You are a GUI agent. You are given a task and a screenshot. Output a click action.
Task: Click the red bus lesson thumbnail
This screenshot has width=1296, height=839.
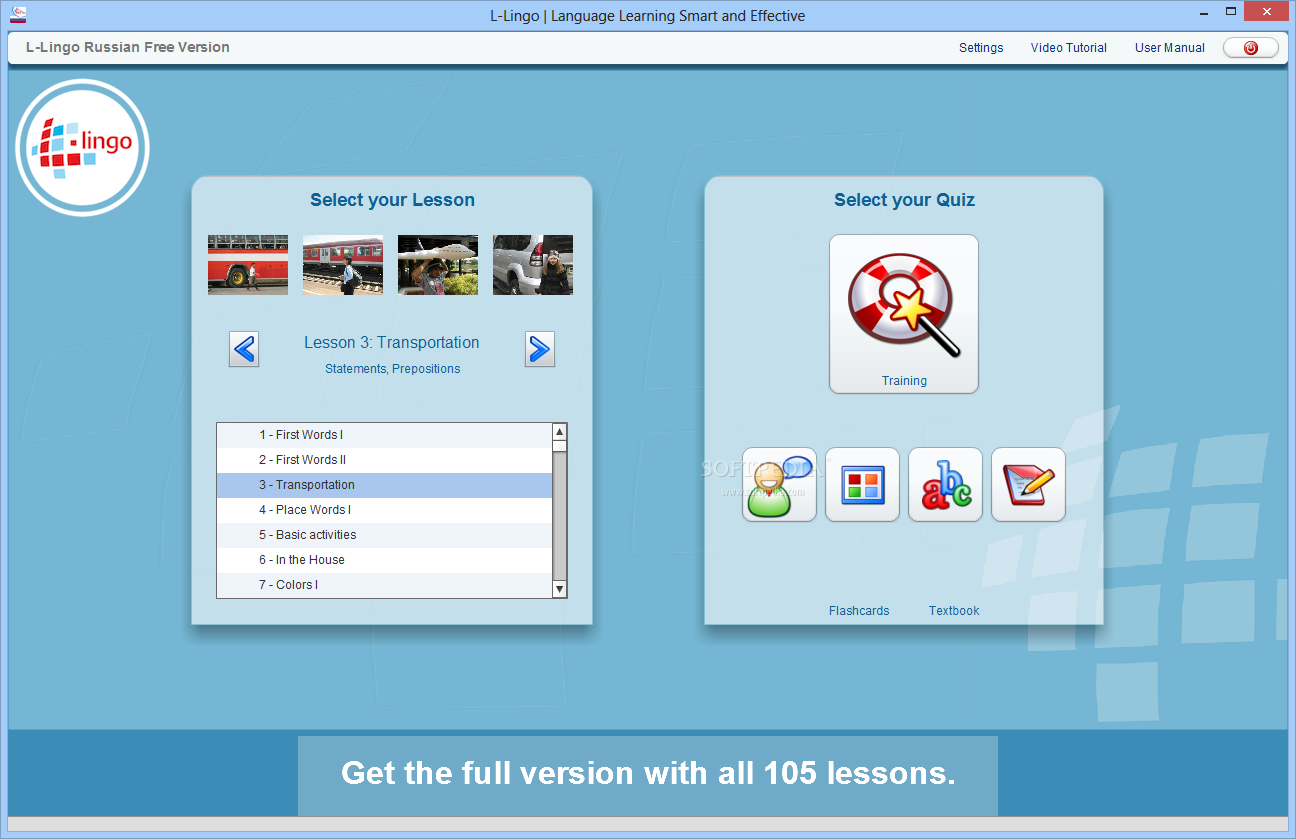(248, 265)
